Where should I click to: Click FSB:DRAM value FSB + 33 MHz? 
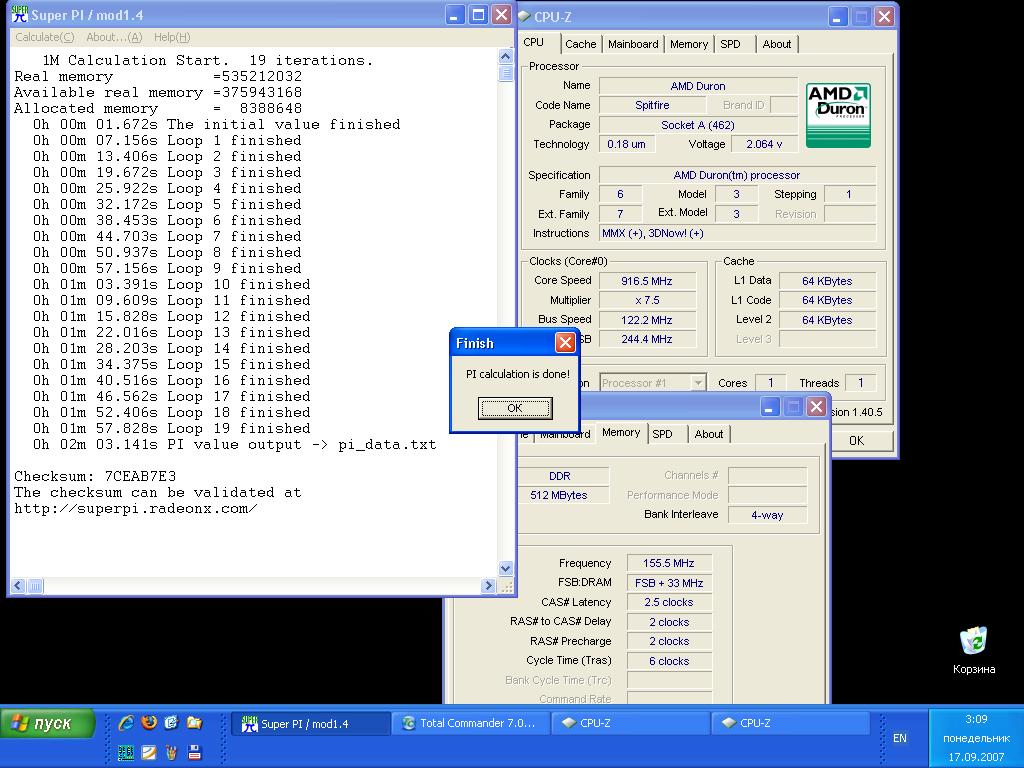(669, 583)
